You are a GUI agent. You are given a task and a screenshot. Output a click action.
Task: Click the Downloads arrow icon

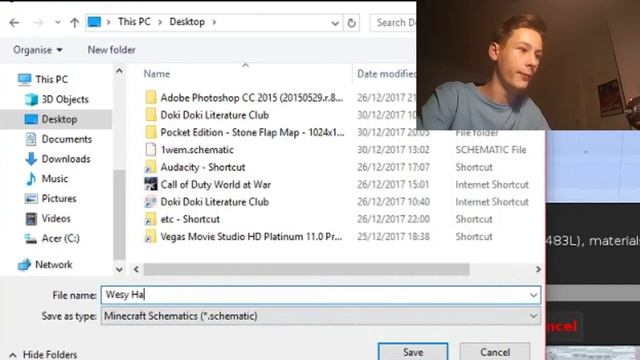(x=31, y=159)
